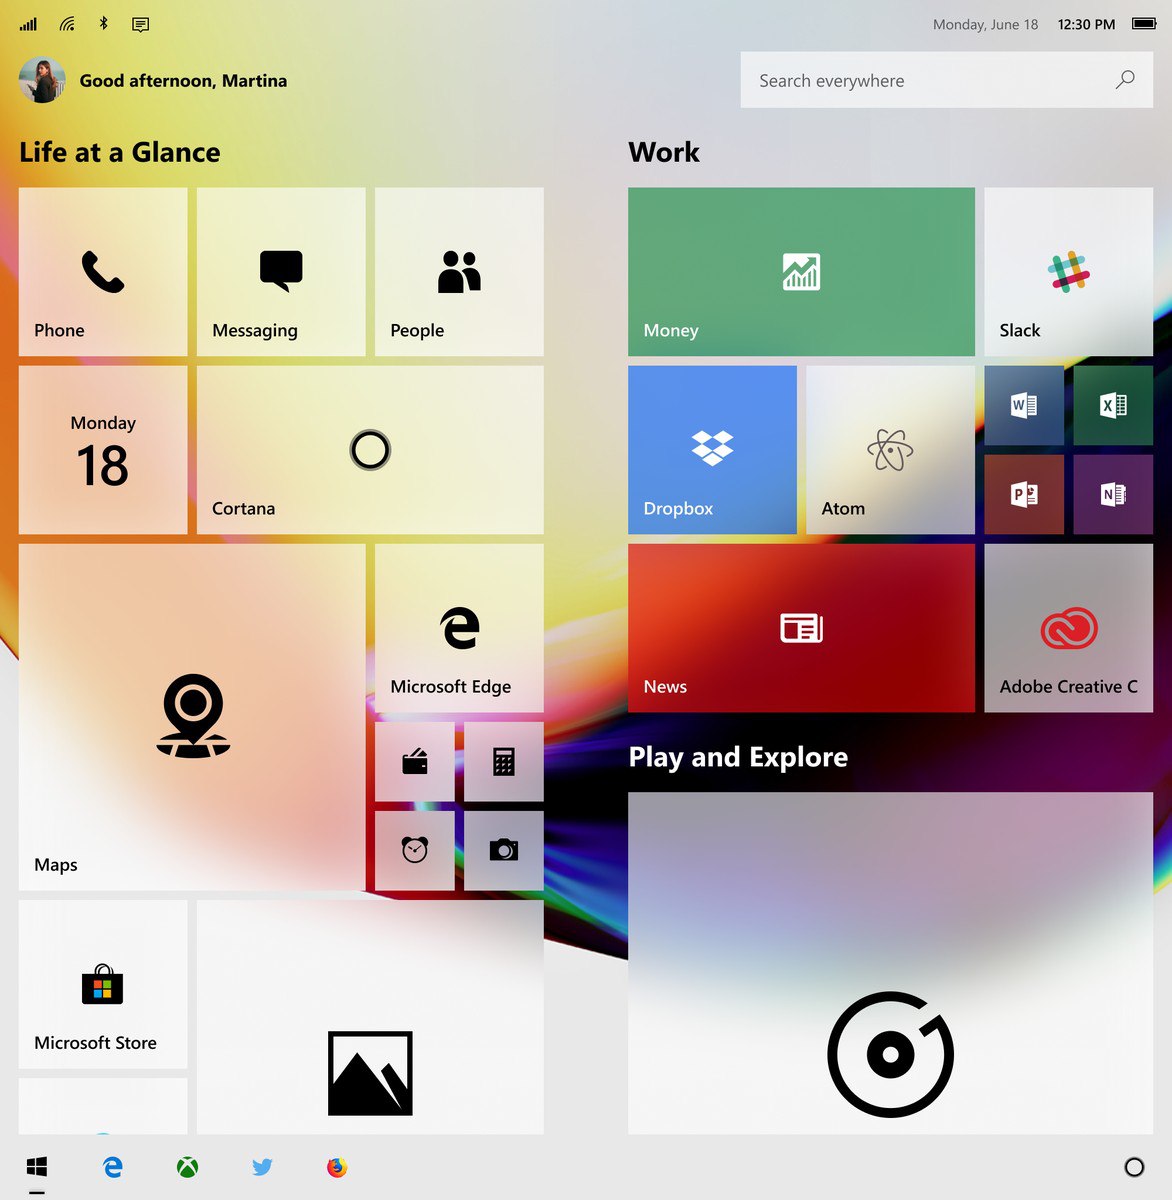Click the cellular signal status icon

click(28, 24)
